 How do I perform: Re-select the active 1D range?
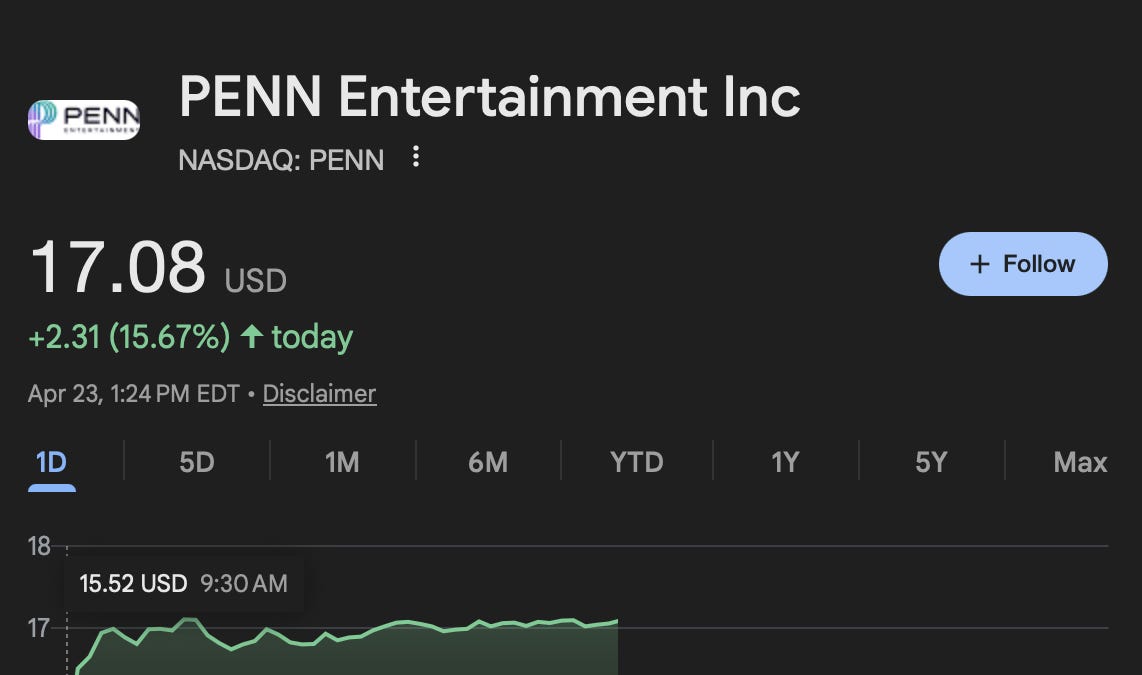[x=52, y=462]
